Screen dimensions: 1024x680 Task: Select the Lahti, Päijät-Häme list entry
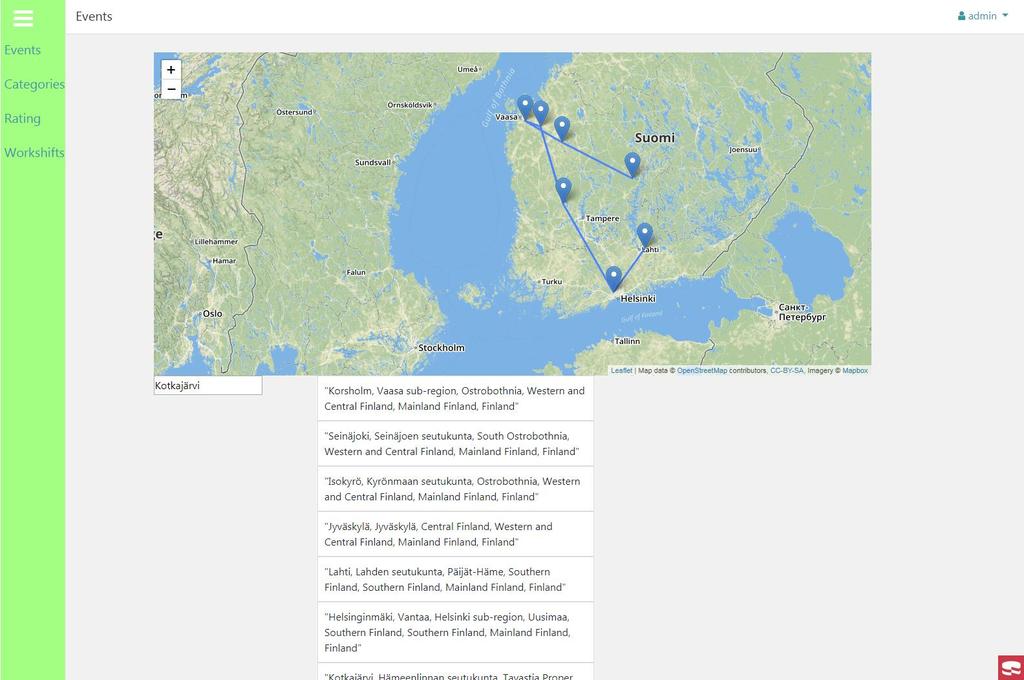click(455, 579)
